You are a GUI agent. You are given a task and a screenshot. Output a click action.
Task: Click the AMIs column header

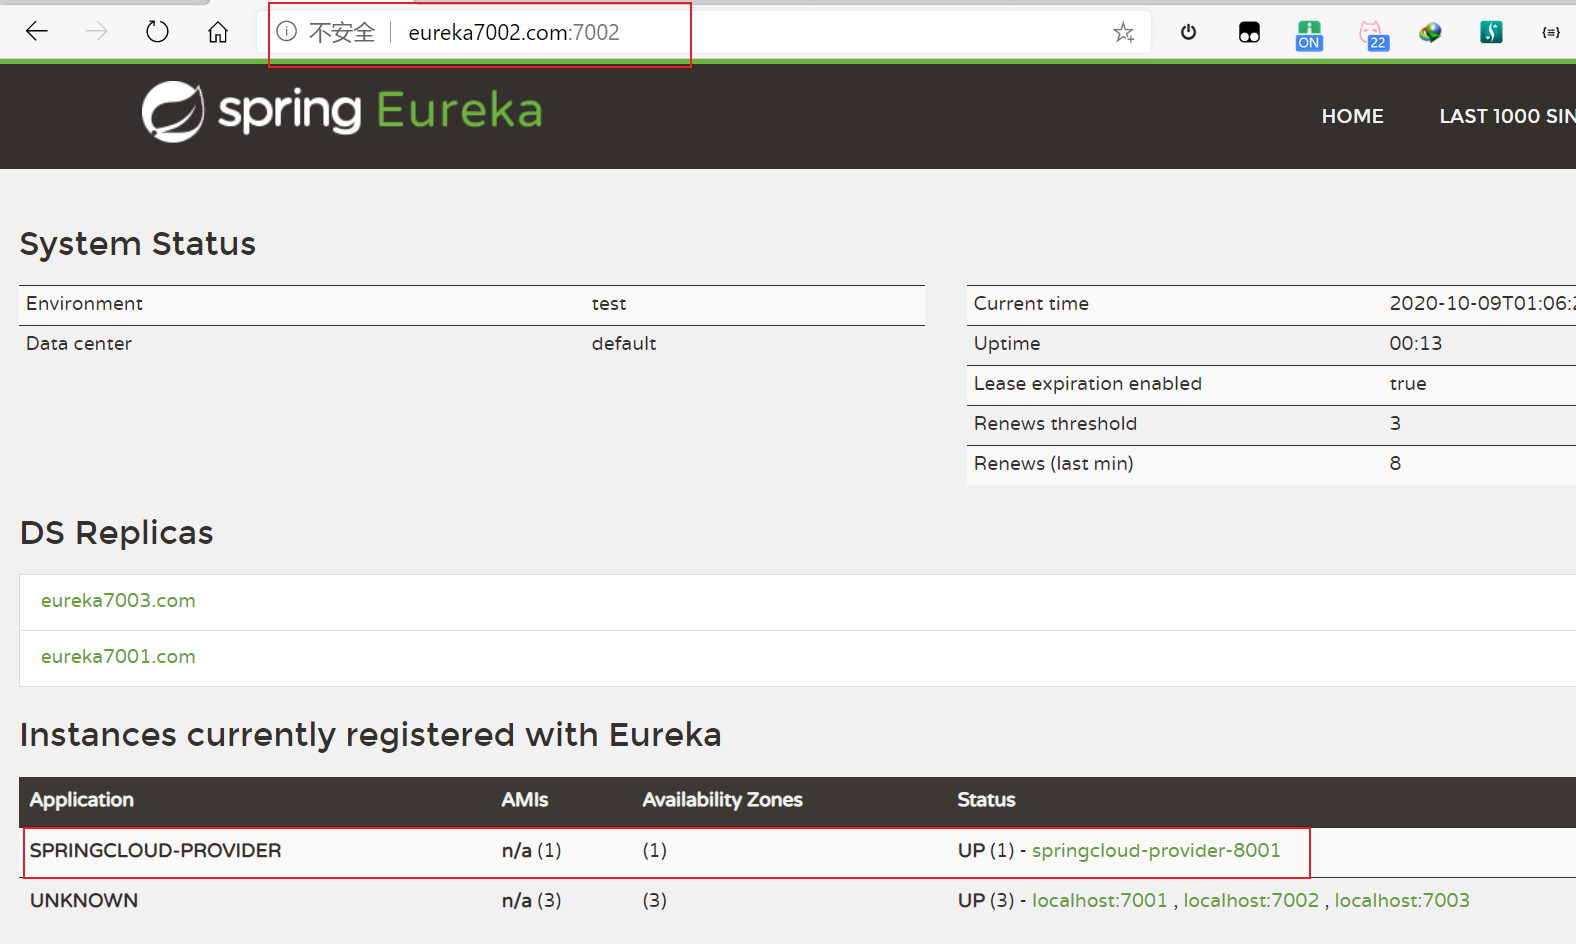point(525,800)
